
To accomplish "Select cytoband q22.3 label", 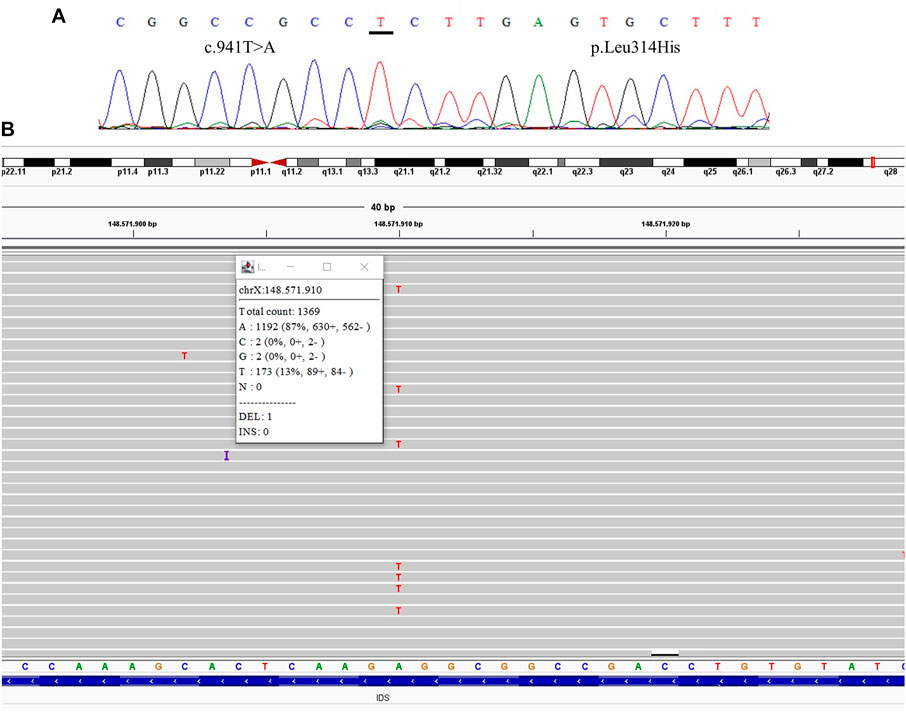I will pos(582,172).
